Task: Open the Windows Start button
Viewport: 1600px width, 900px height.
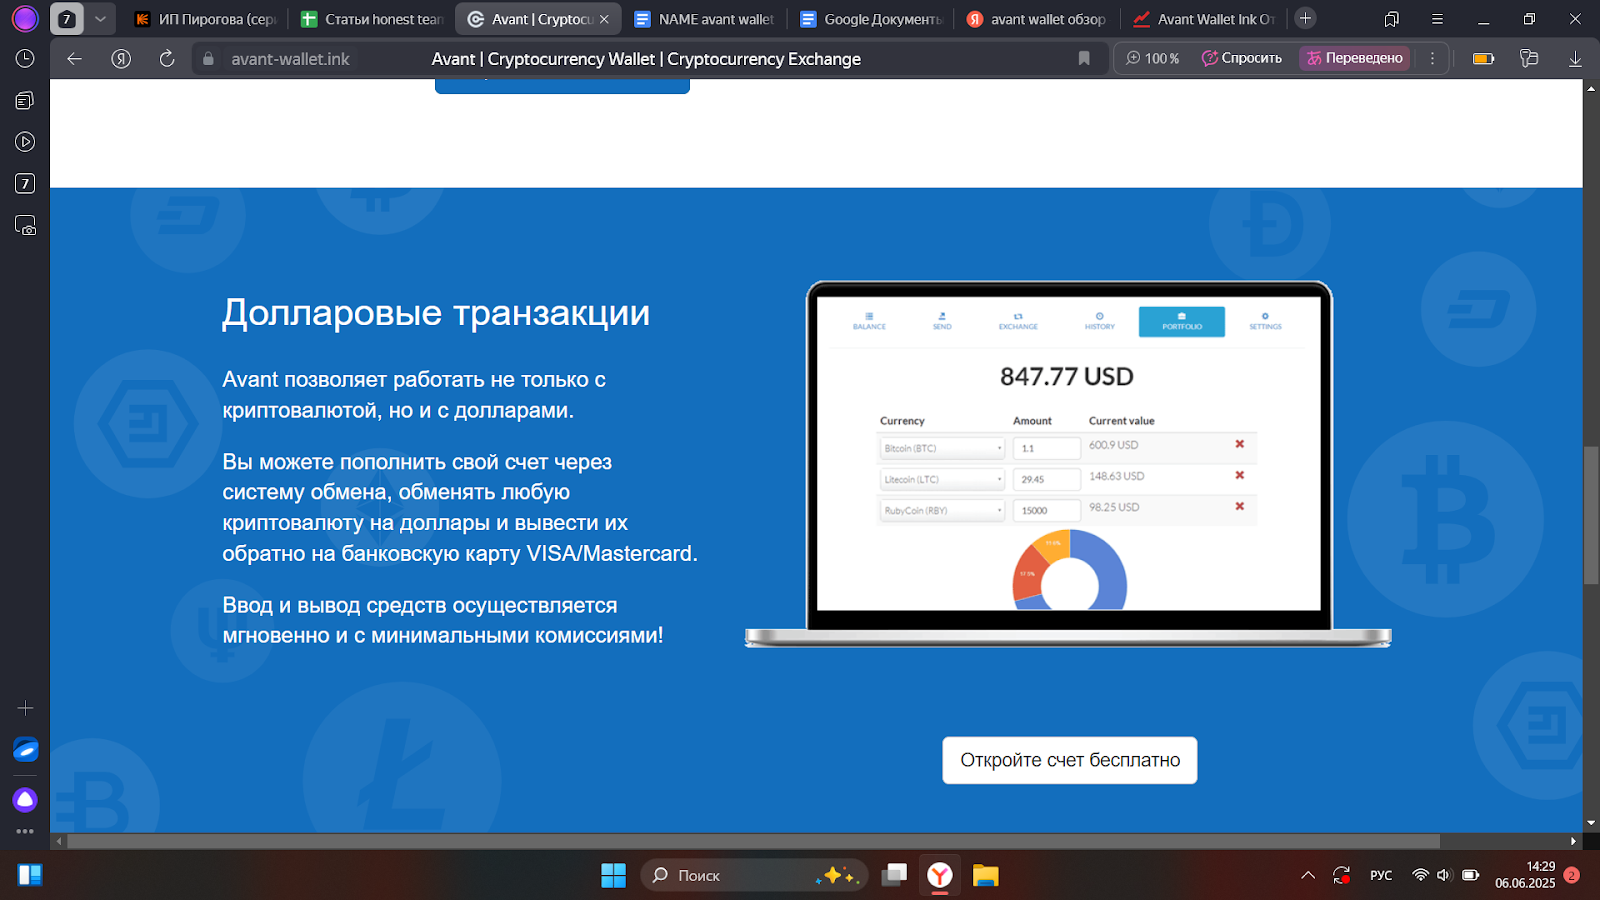Action: [x=613, y=875]
